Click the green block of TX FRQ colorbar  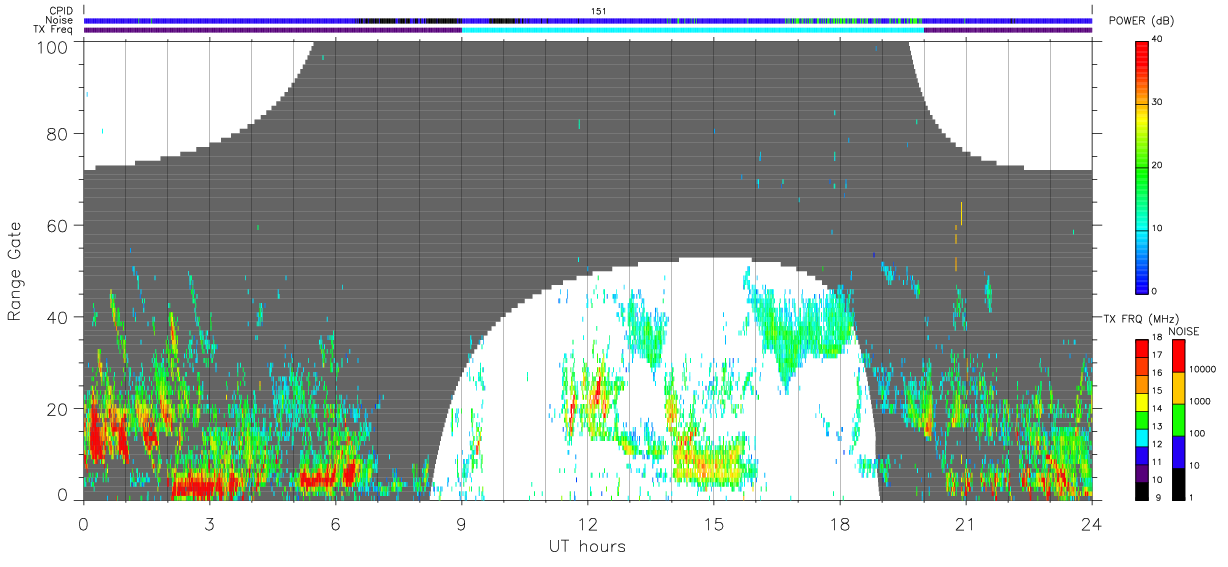[x=1142, y=420]
